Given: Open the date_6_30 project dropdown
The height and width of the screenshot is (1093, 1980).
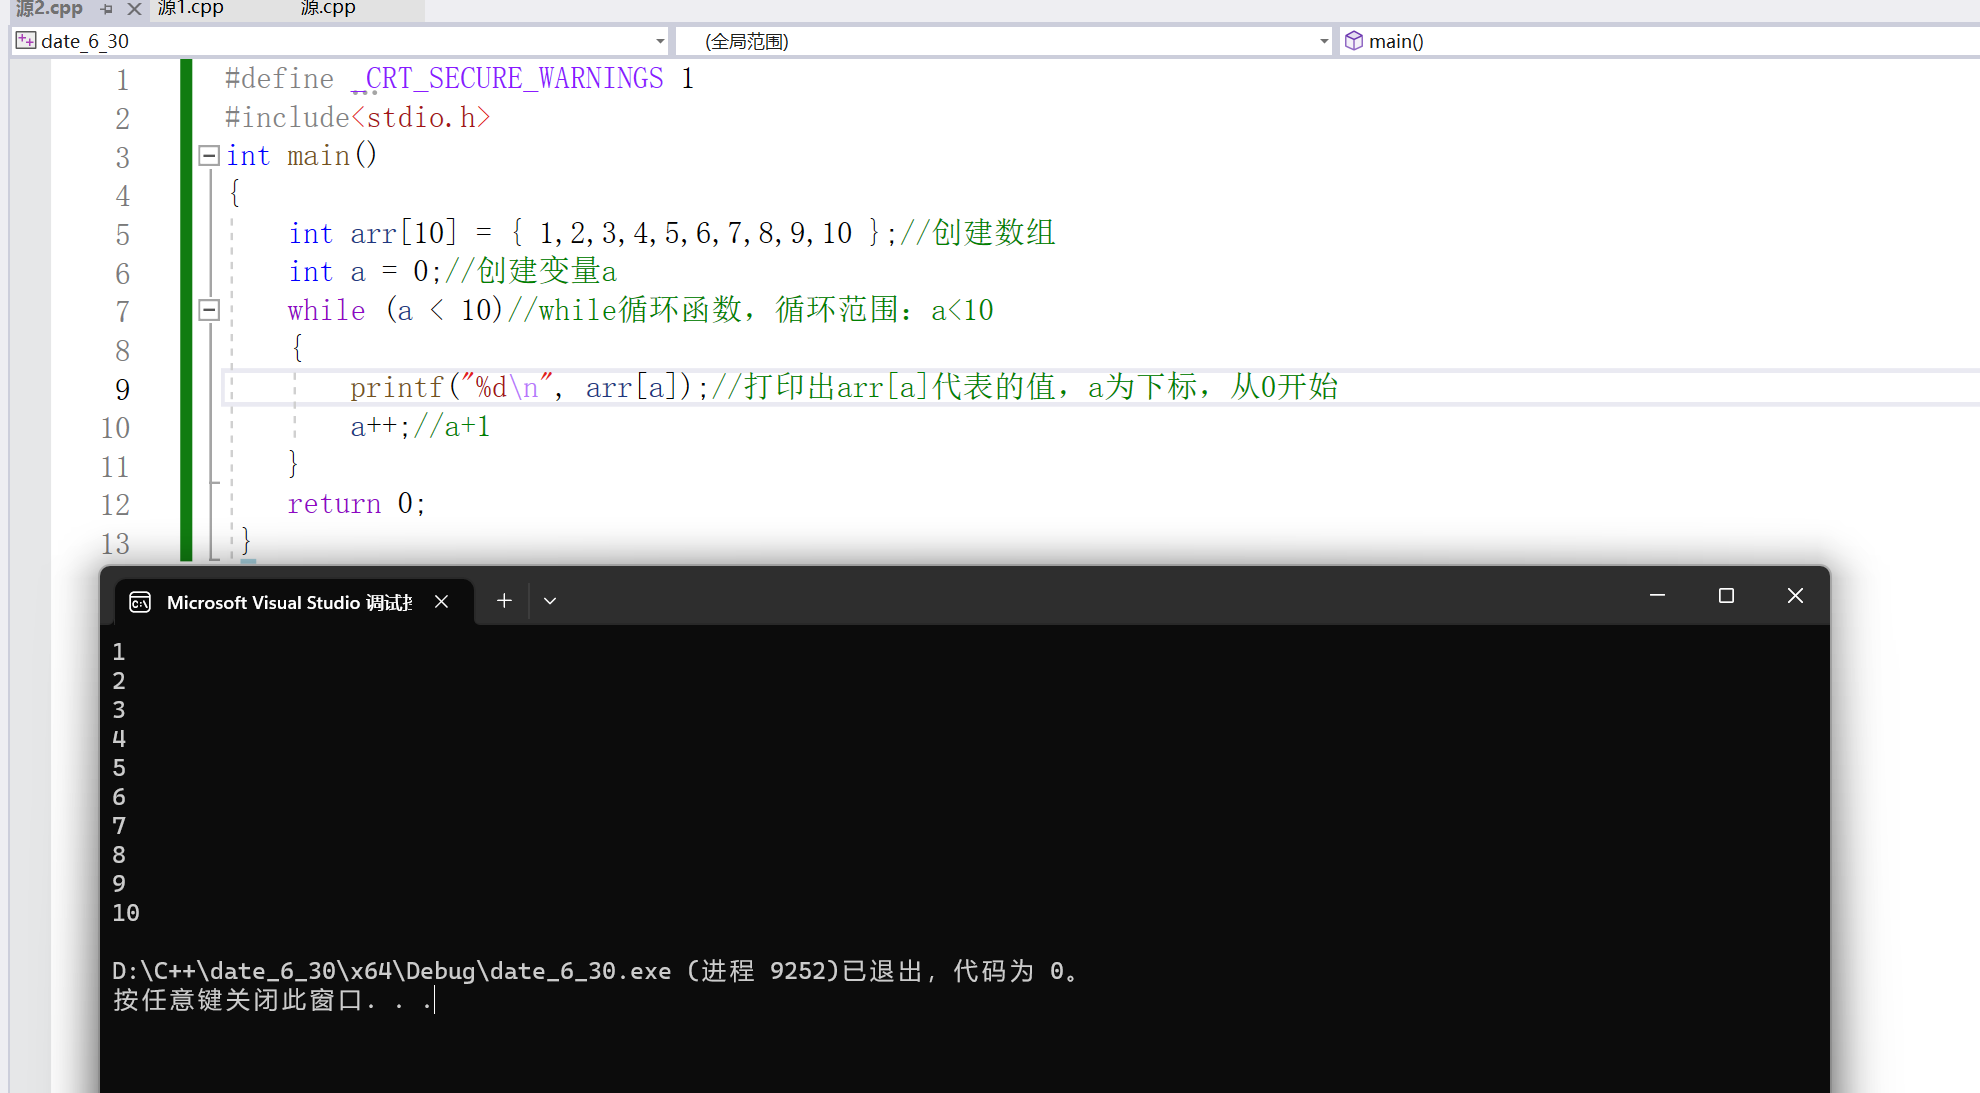Looking at the screenshot, I should click(x=660, y=41).
